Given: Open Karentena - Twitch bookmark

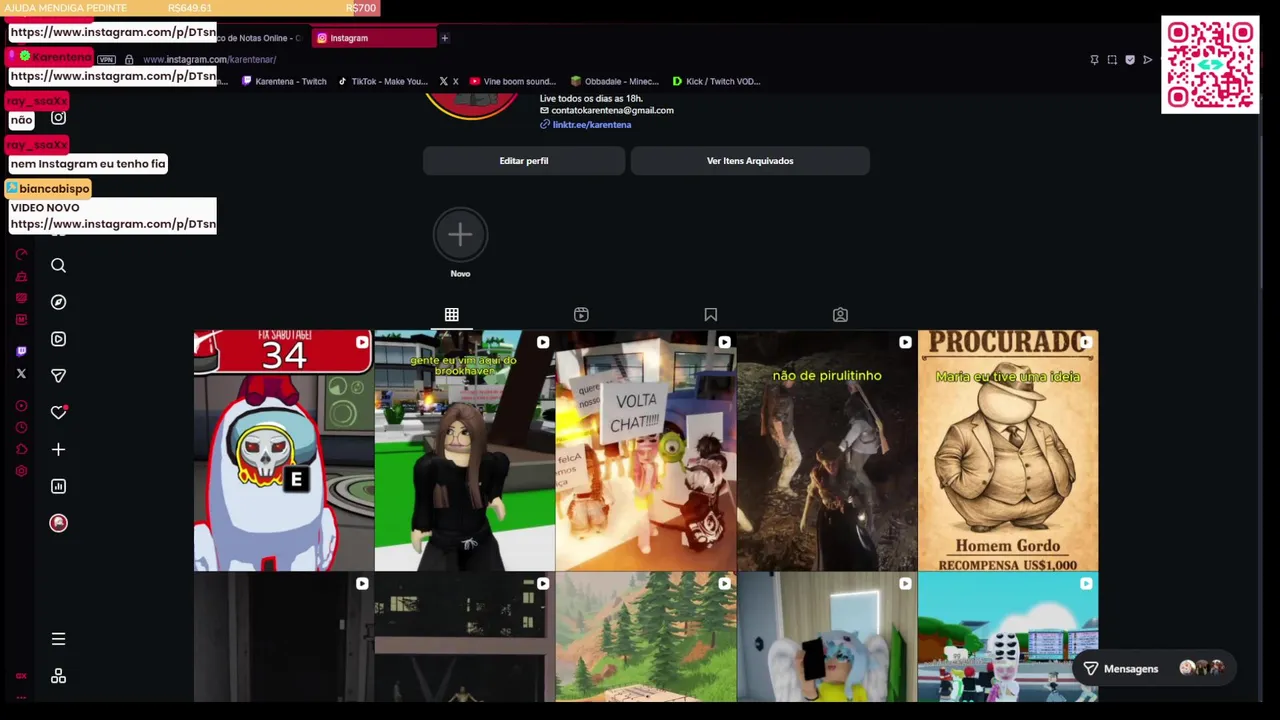Looking at the screenshot, I should (x=284, y=82).
